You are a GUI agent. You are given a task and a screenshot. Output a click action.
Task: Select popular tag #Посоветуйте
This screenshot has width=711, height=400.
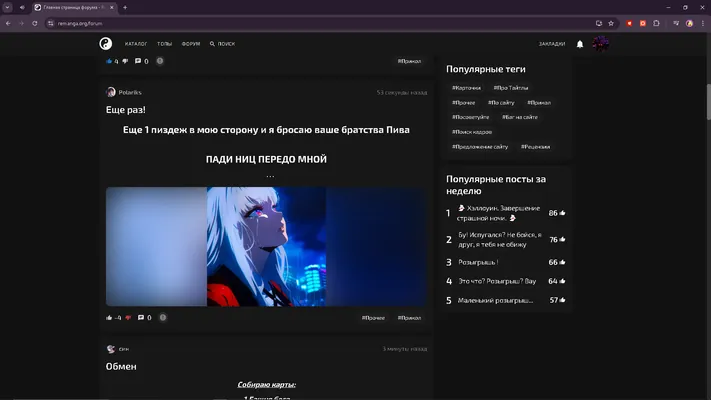[x=470, y=117]
